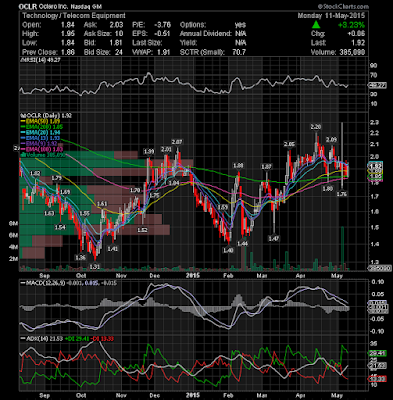393x400 pixels.
Task: Click the red 19.33 axis value tag
Action: click(377, 379)
